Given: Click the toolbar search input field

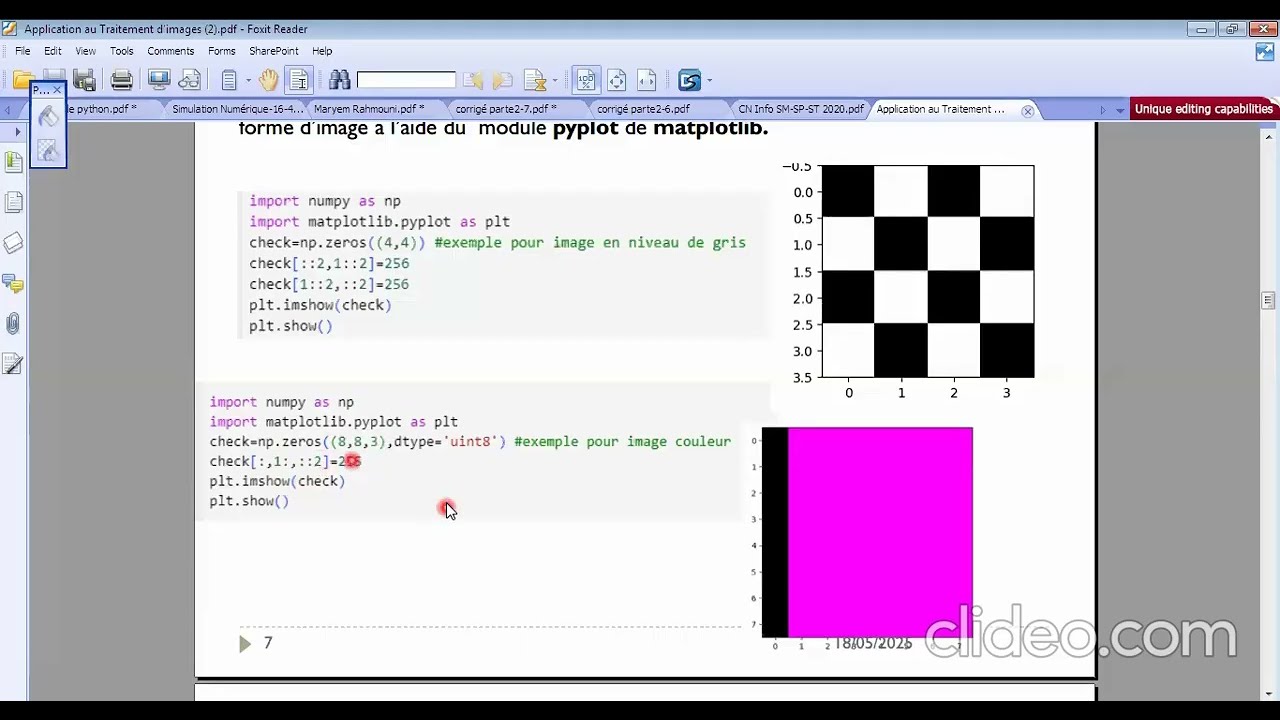Looking at the screenshot, I should point(406,80).
